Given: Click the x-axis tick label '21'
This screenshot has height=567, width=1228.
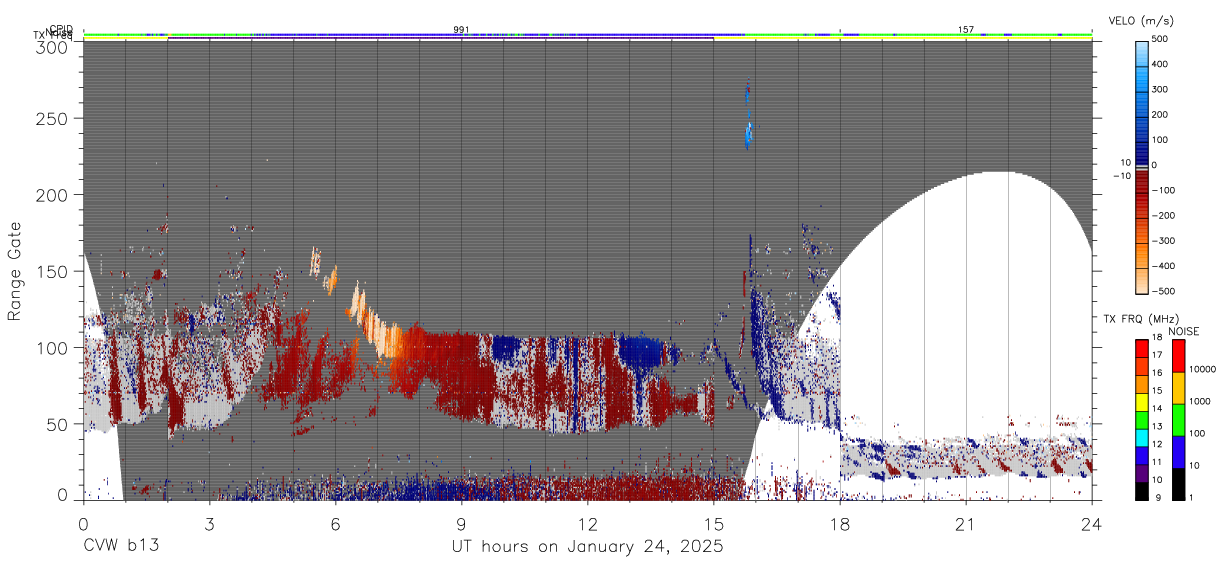Looking at the screenshot, I should (x=966, y=523).
